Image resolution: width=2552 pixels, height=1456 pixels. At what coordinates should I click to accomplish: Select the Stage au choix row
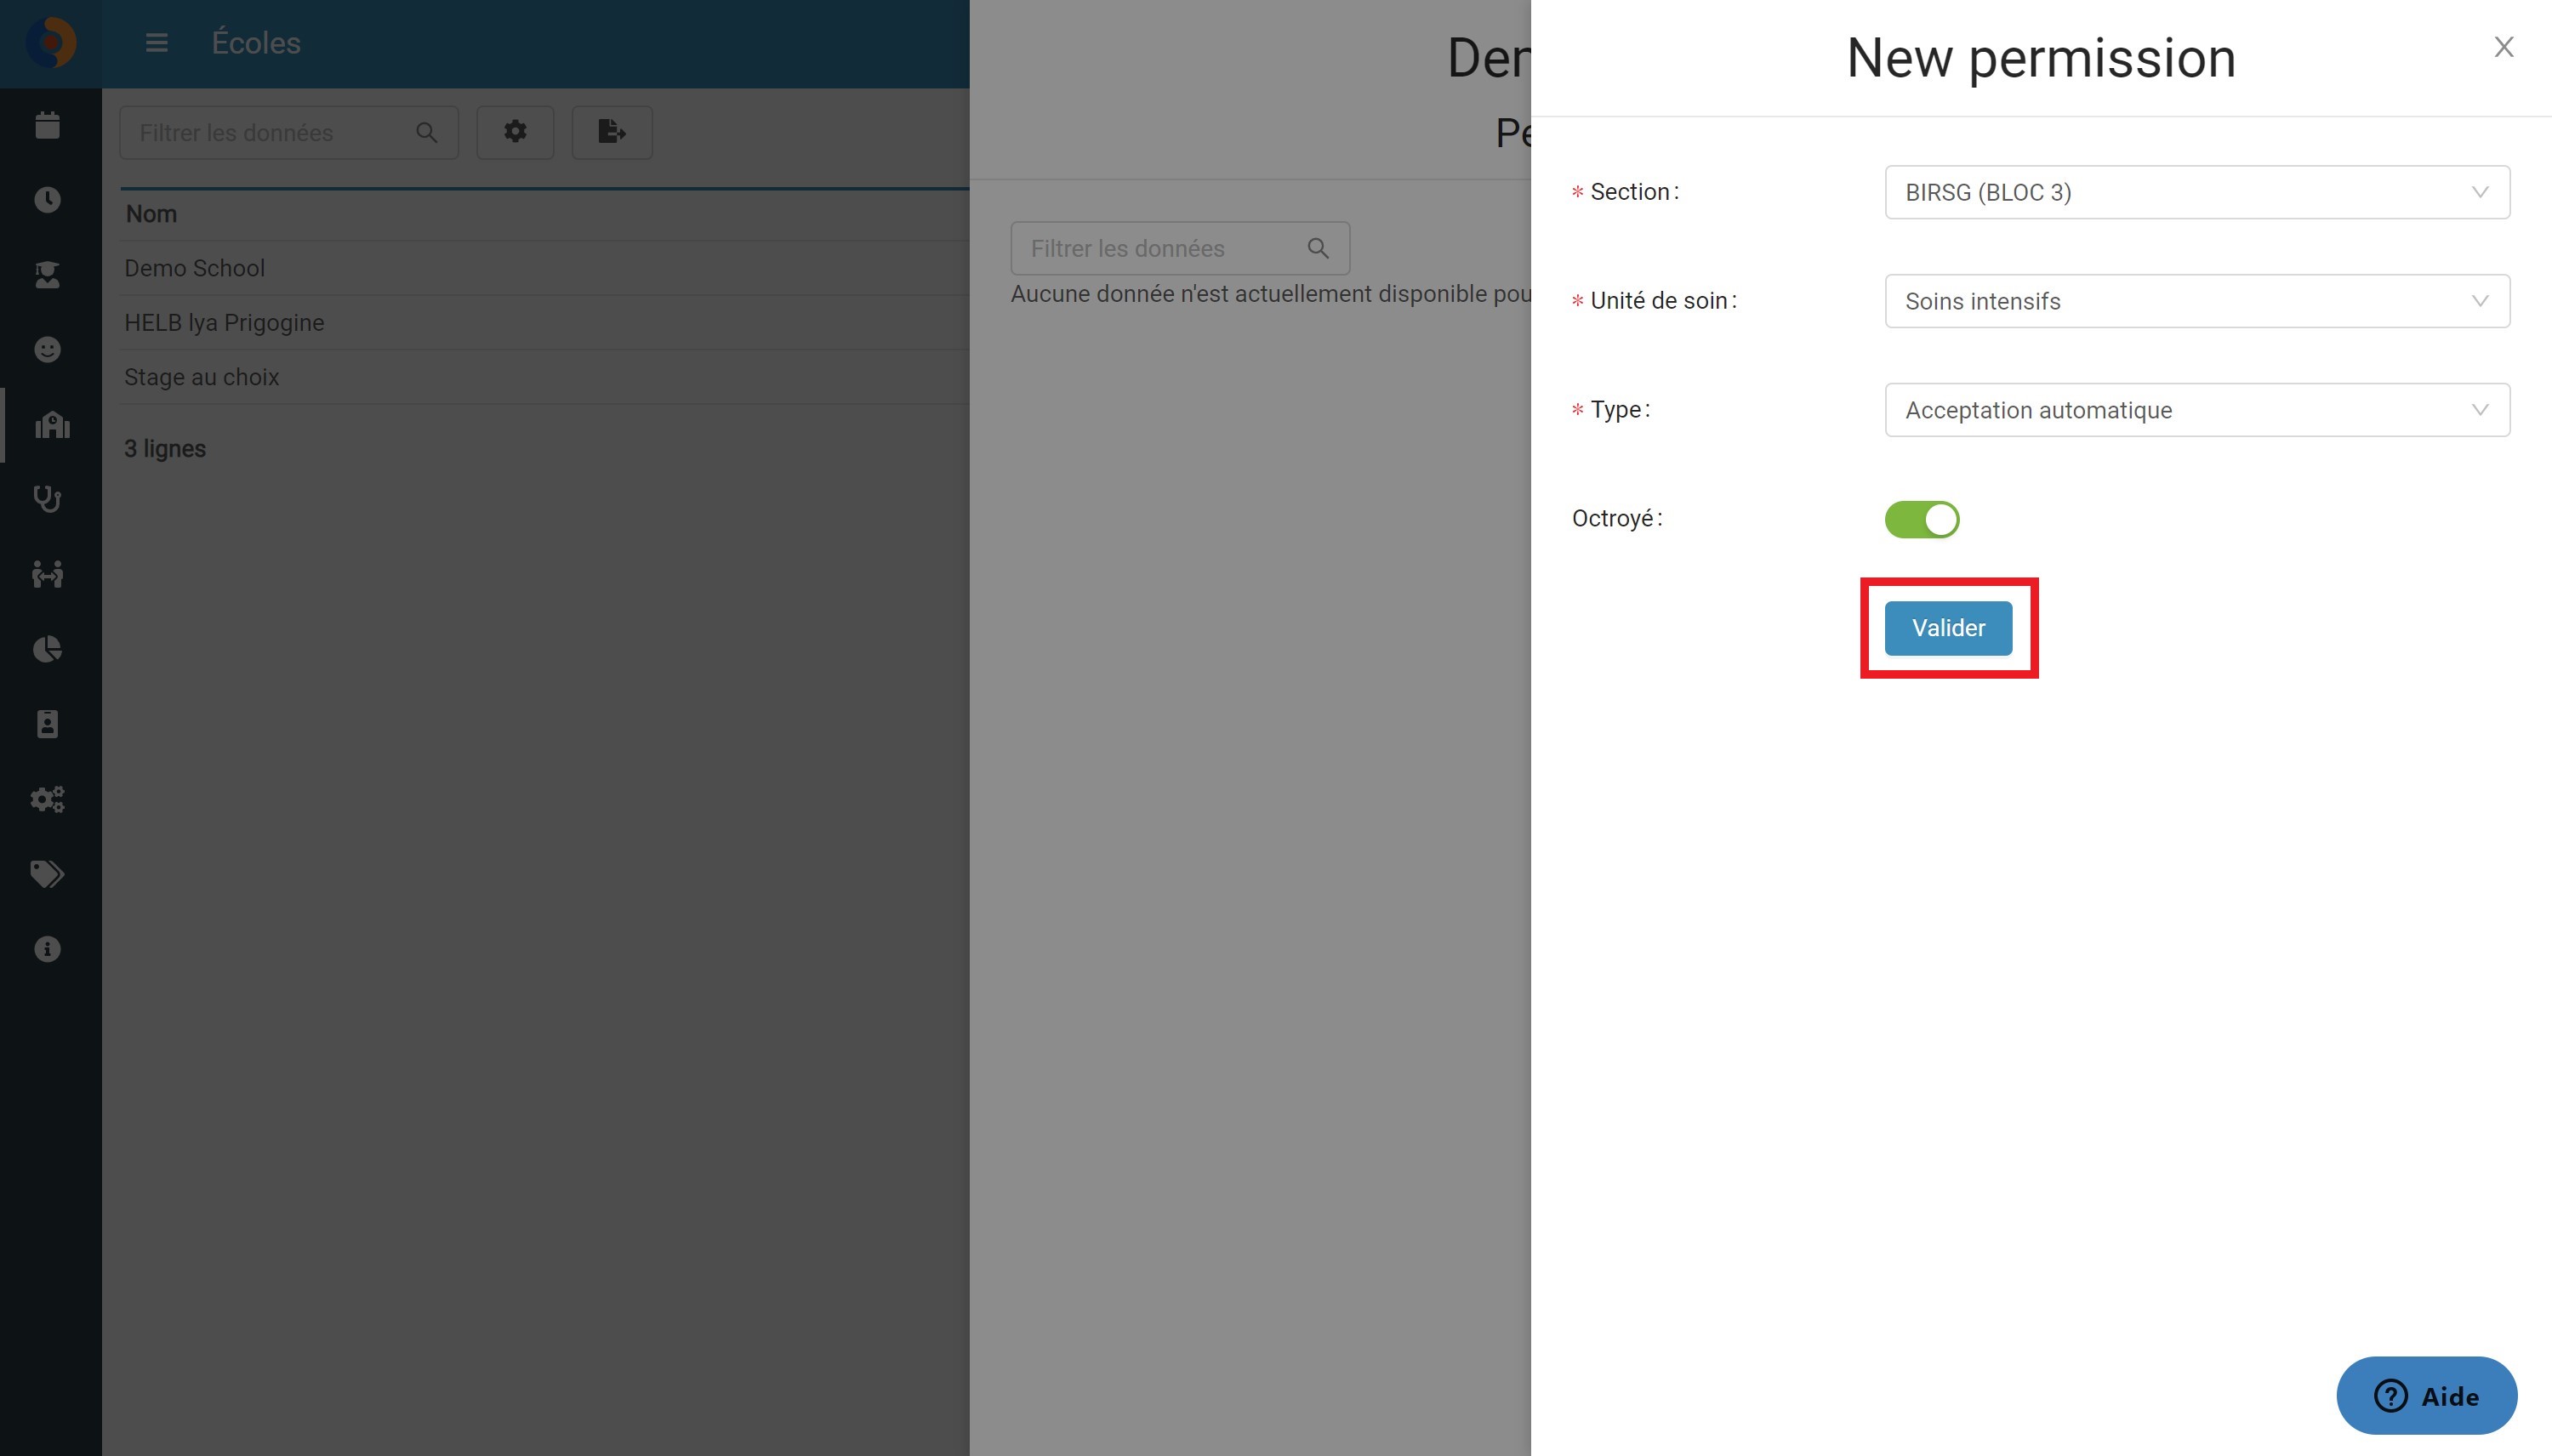pyautogui.click(x=545, y=377)
